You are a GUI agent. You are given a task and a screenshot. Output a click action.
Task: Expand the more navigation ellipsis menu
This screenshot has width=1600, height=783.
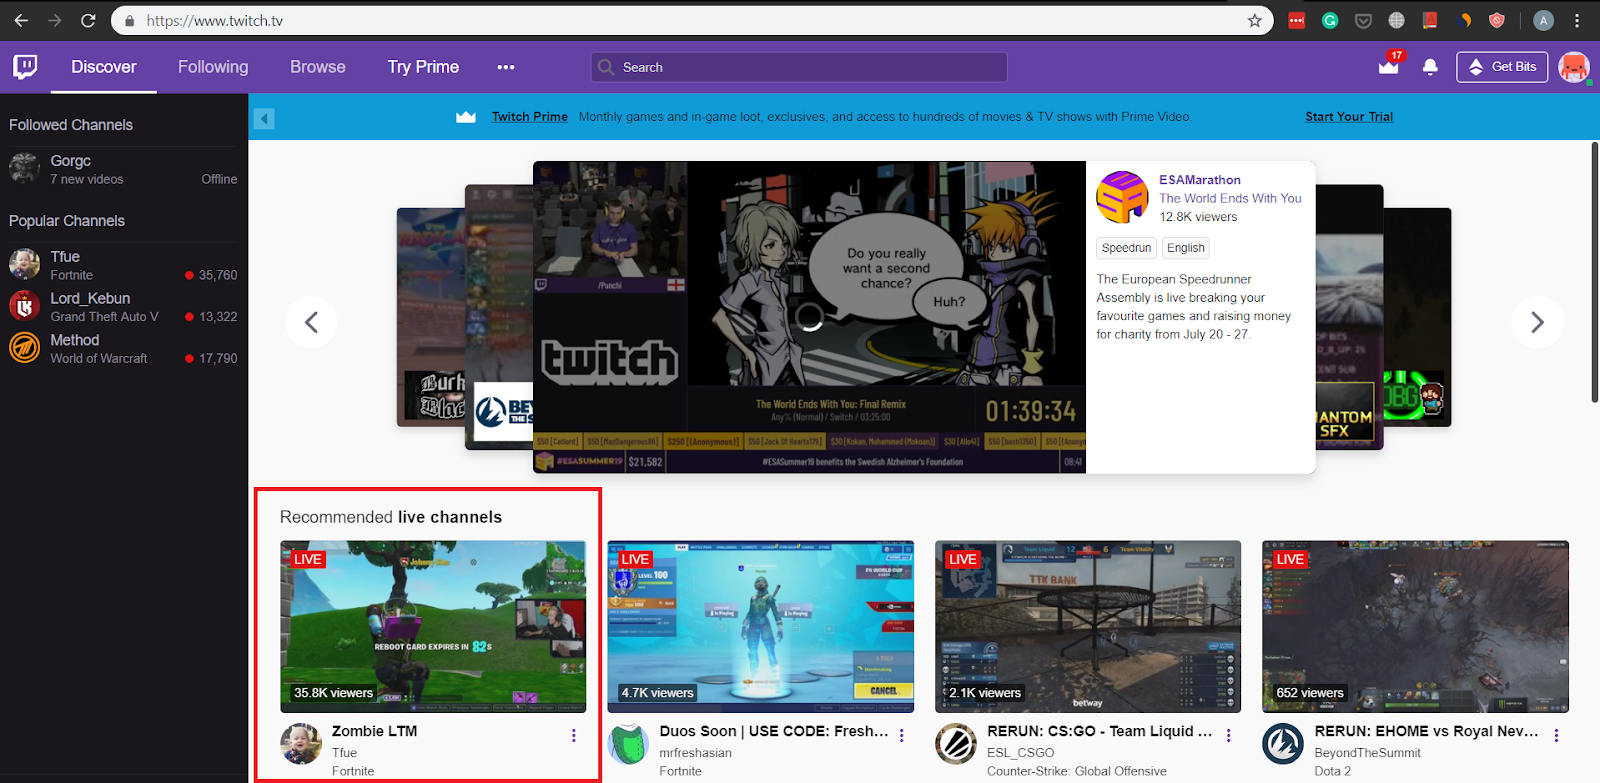[506, 67]
